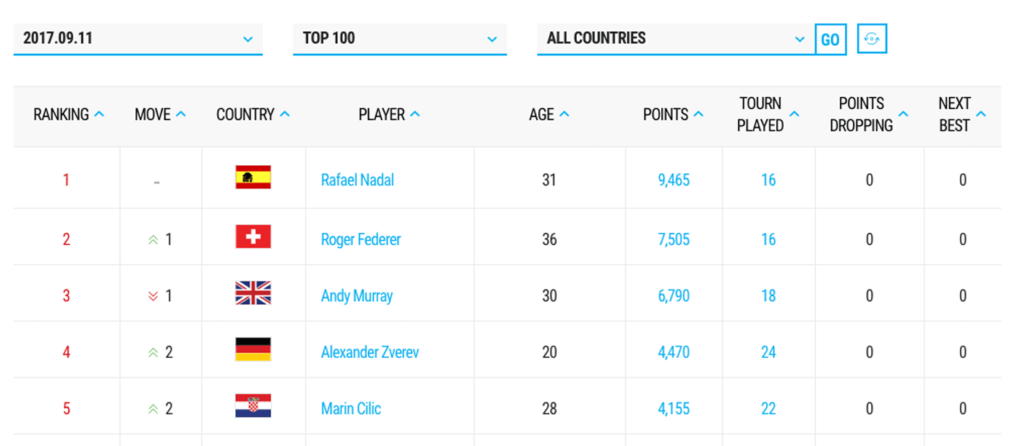1024x446 pixels.
Task: Click the Germany flag icon
Action: coord(253,350)
